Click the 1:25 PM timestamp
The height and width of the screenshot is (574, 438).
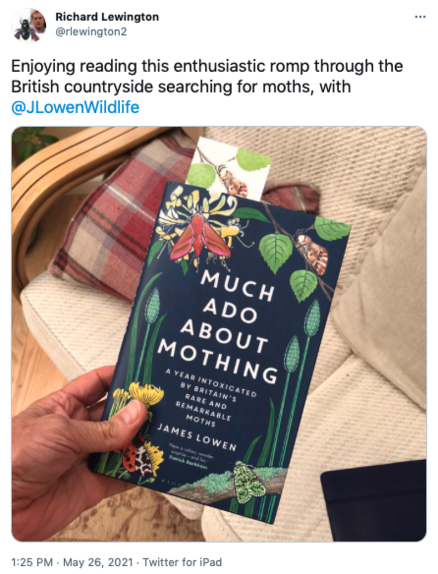point(32,562)
